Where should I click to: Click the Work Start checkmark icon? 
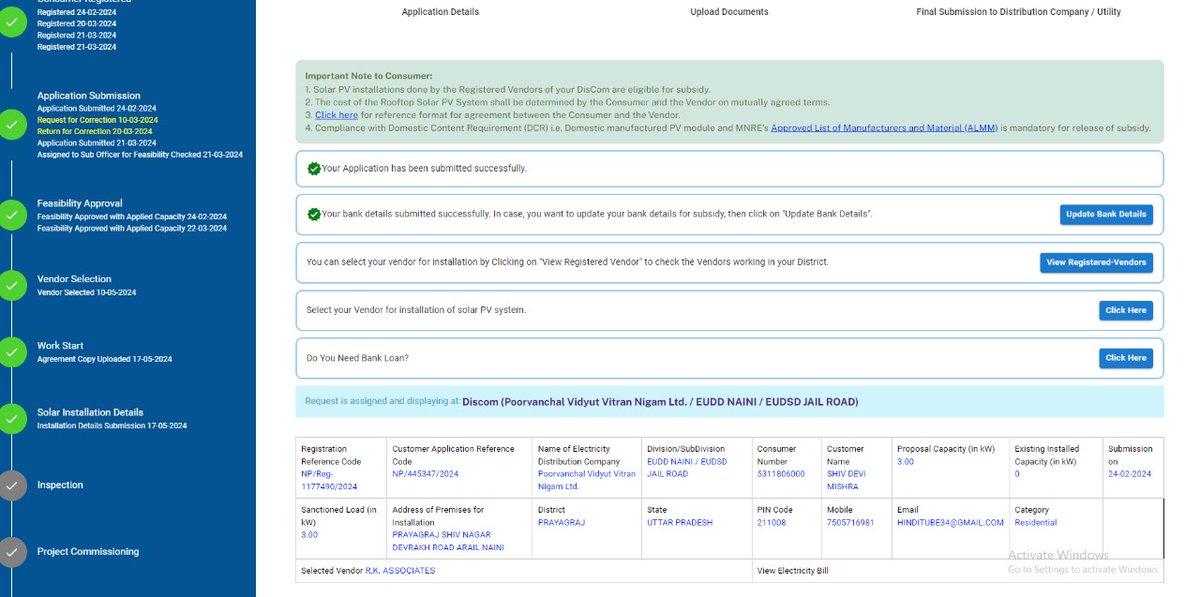pos(11,352)
